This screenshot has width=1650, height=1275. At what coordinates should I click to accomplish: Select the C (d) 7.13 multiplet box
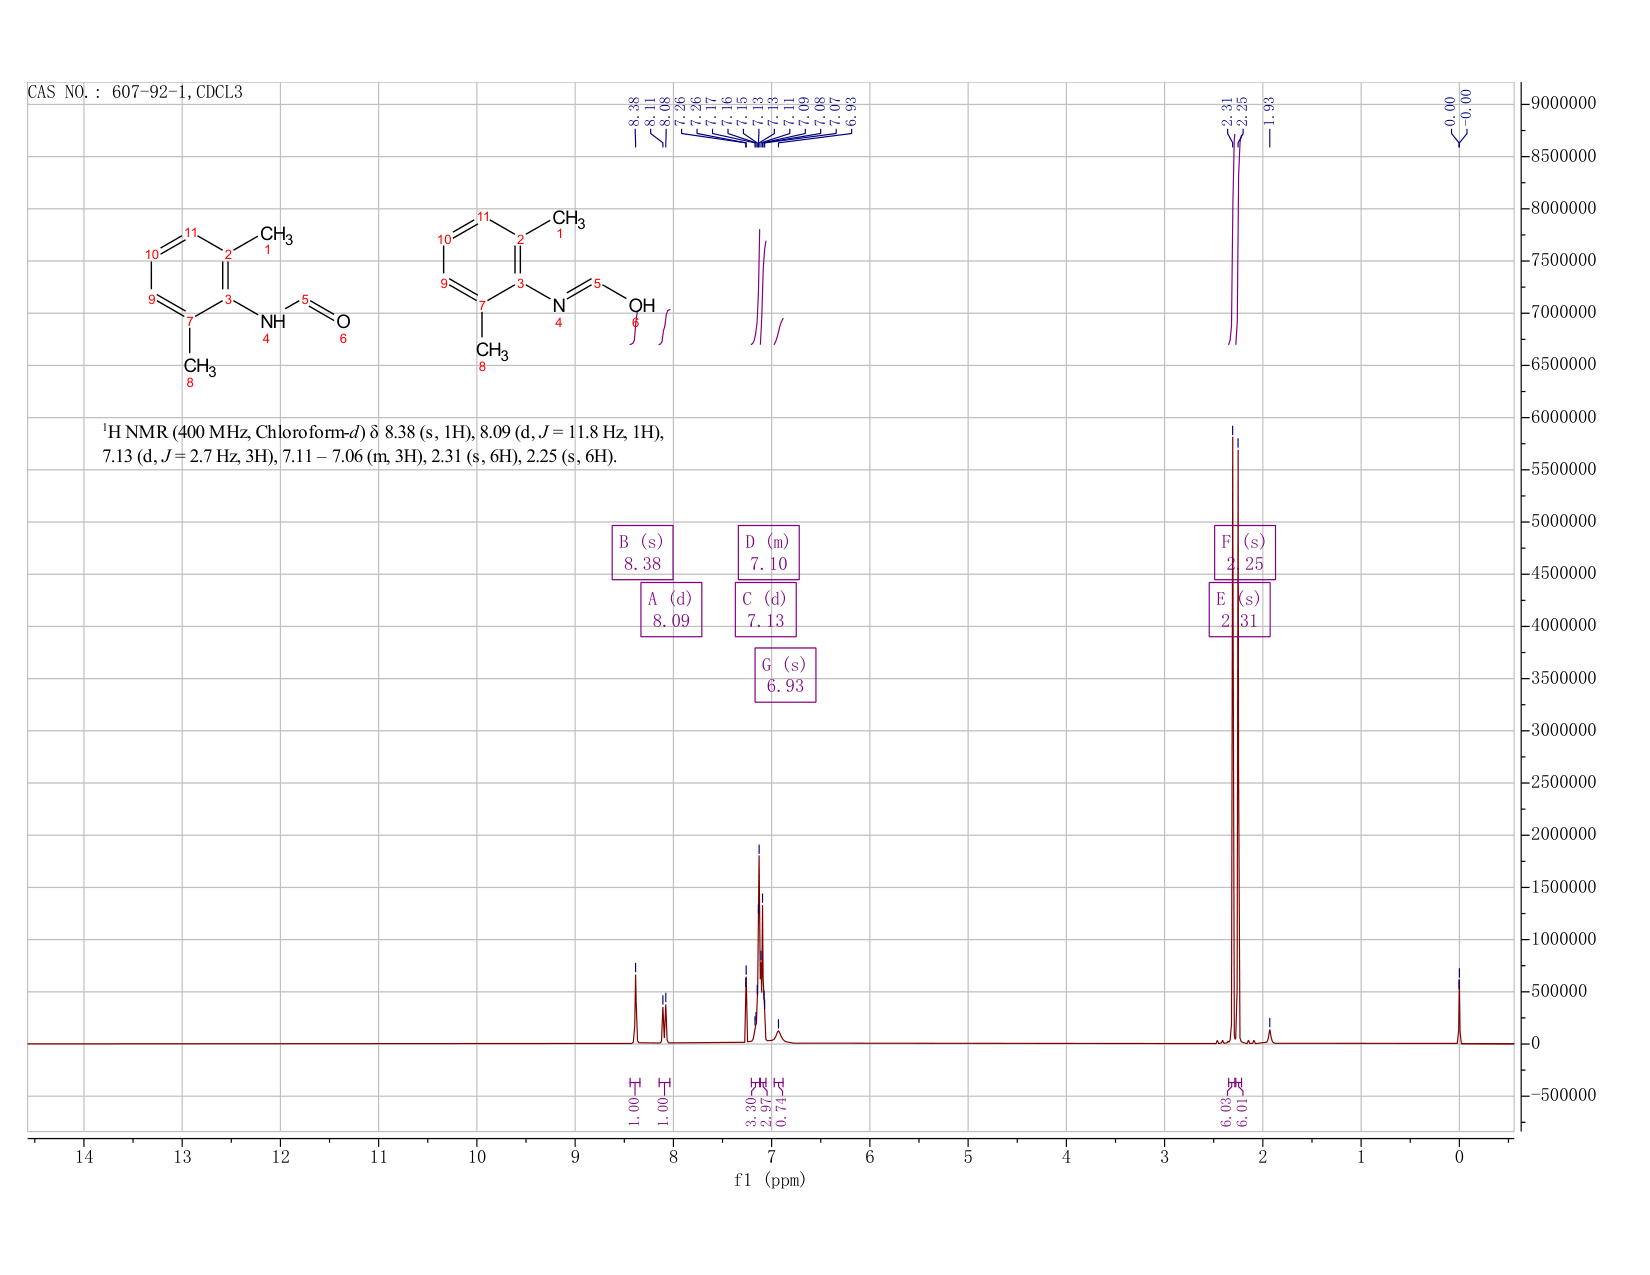coord(765,609)
